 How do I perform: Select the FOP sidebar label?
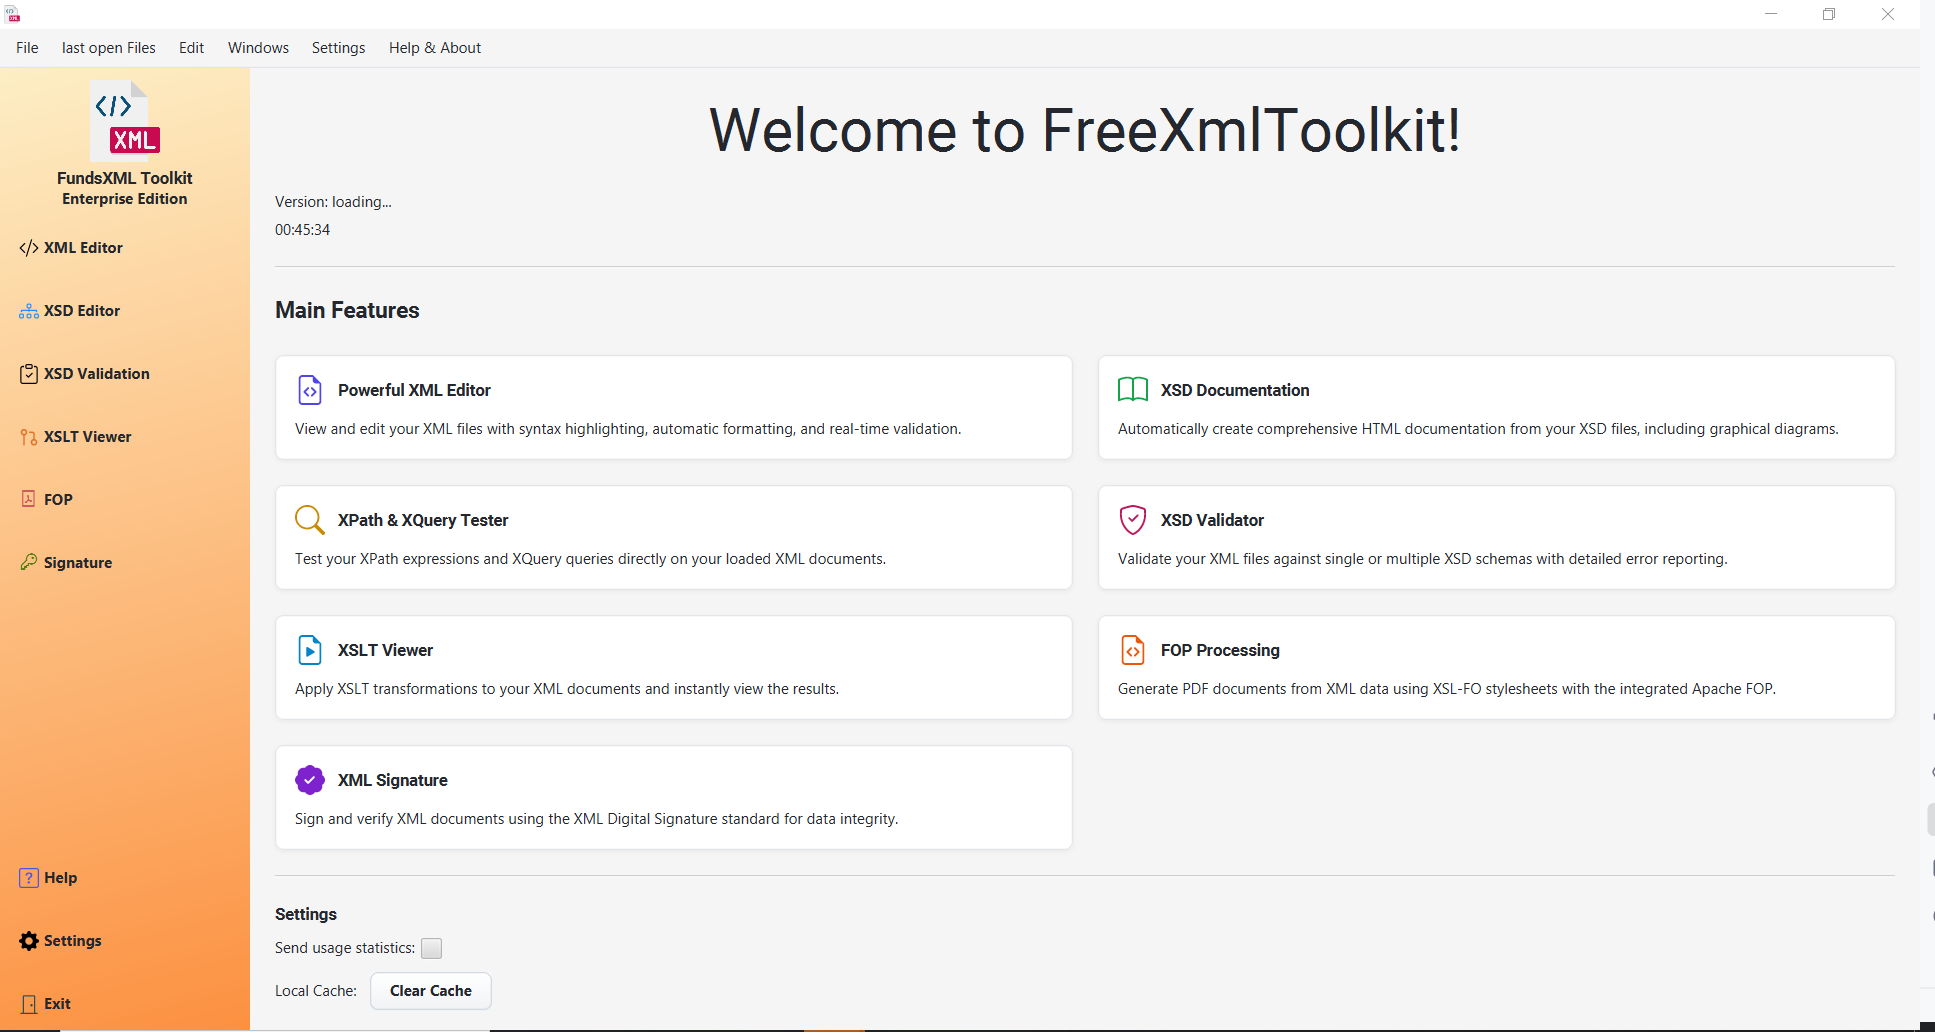[x=58, y=500]
